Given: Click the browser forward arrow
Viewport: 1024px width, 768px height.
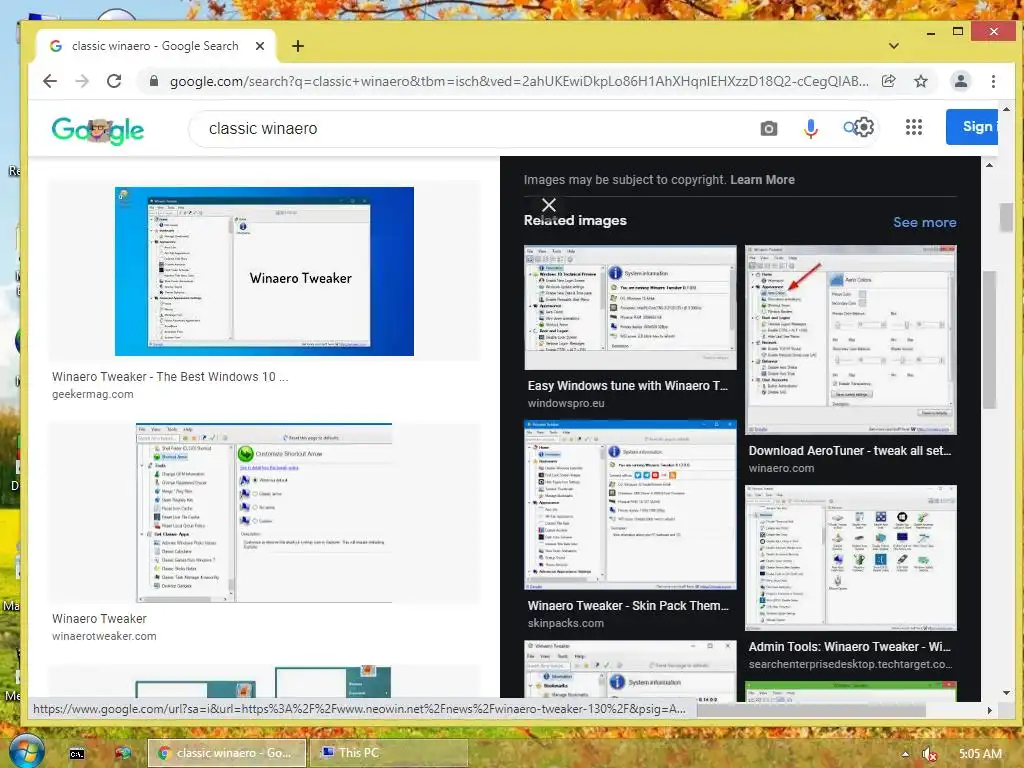Looking at the screenshot, I should coord(82,81).
